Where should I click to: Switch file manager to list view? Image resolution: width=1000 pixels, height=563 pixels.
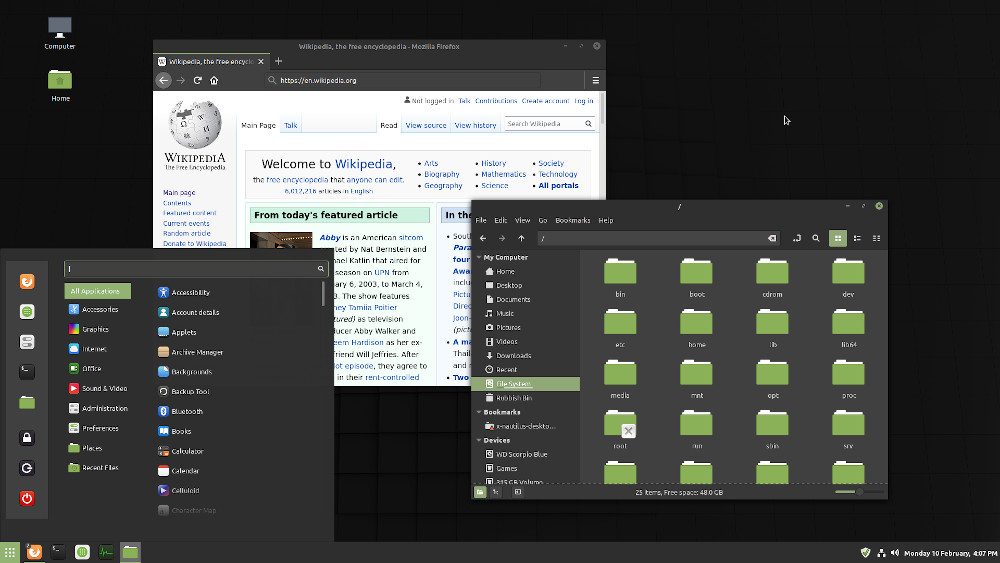click(x=857, y=238)
